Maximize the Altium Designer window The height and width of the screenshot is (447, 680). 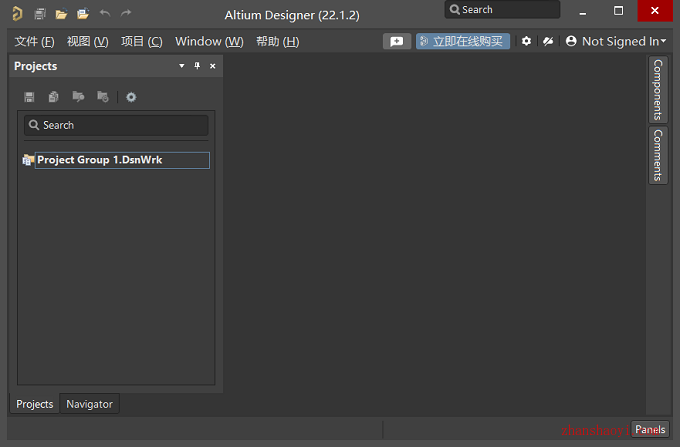click(618, 11)
